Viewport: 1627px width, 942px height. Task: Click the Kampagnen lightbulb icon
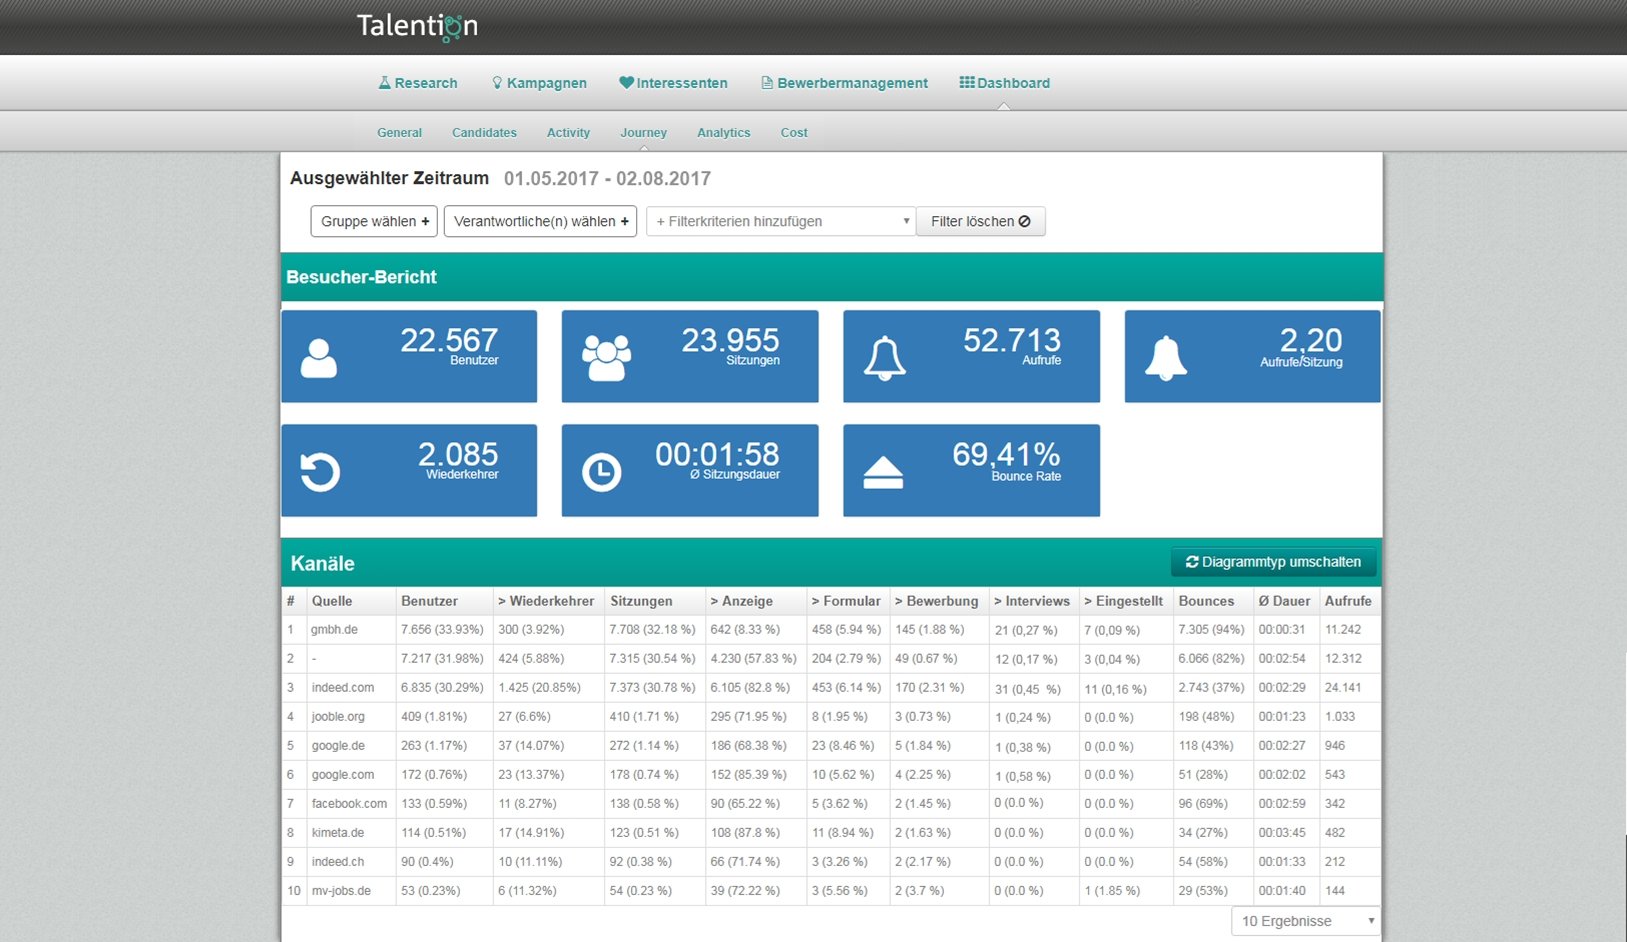pyautogui.click(x=497, y=83)
